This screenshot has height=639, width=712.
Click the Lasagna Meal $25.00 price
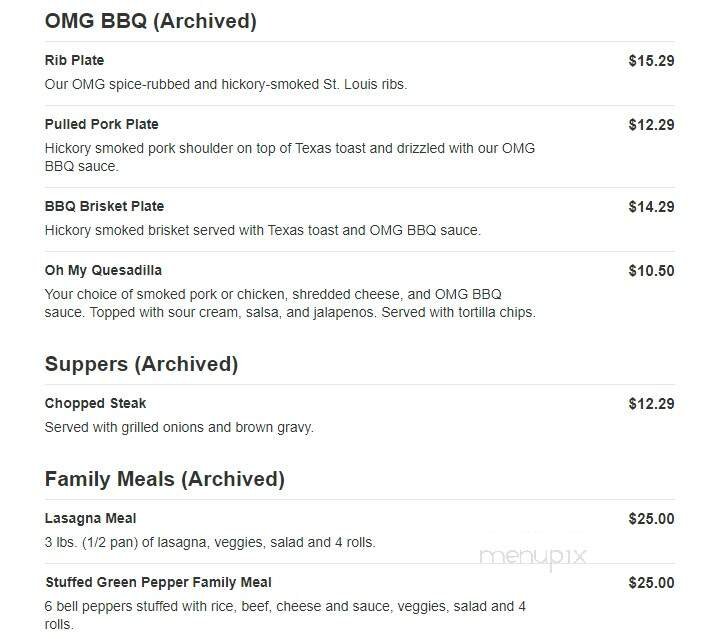coord(651,519)
